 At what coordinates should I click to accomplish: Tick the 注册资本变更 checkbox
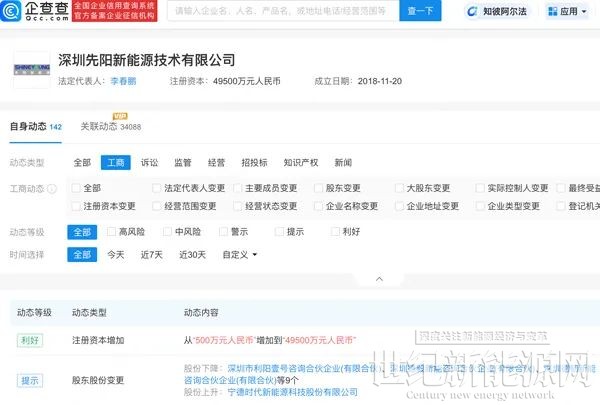[77, 206]
